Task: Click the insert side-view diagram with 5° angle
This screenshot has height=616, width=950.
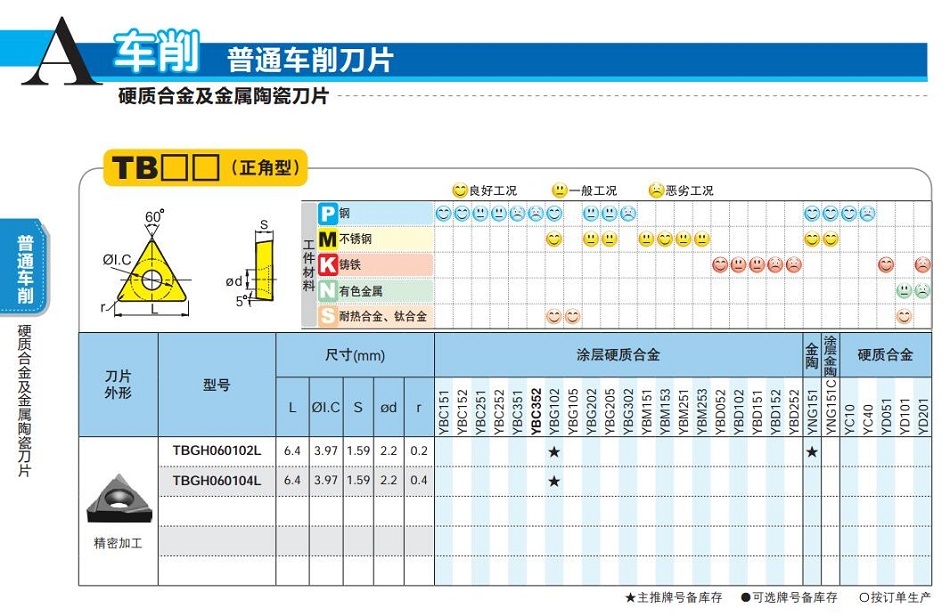Action: pyautogui.click(x=265, y=270)
